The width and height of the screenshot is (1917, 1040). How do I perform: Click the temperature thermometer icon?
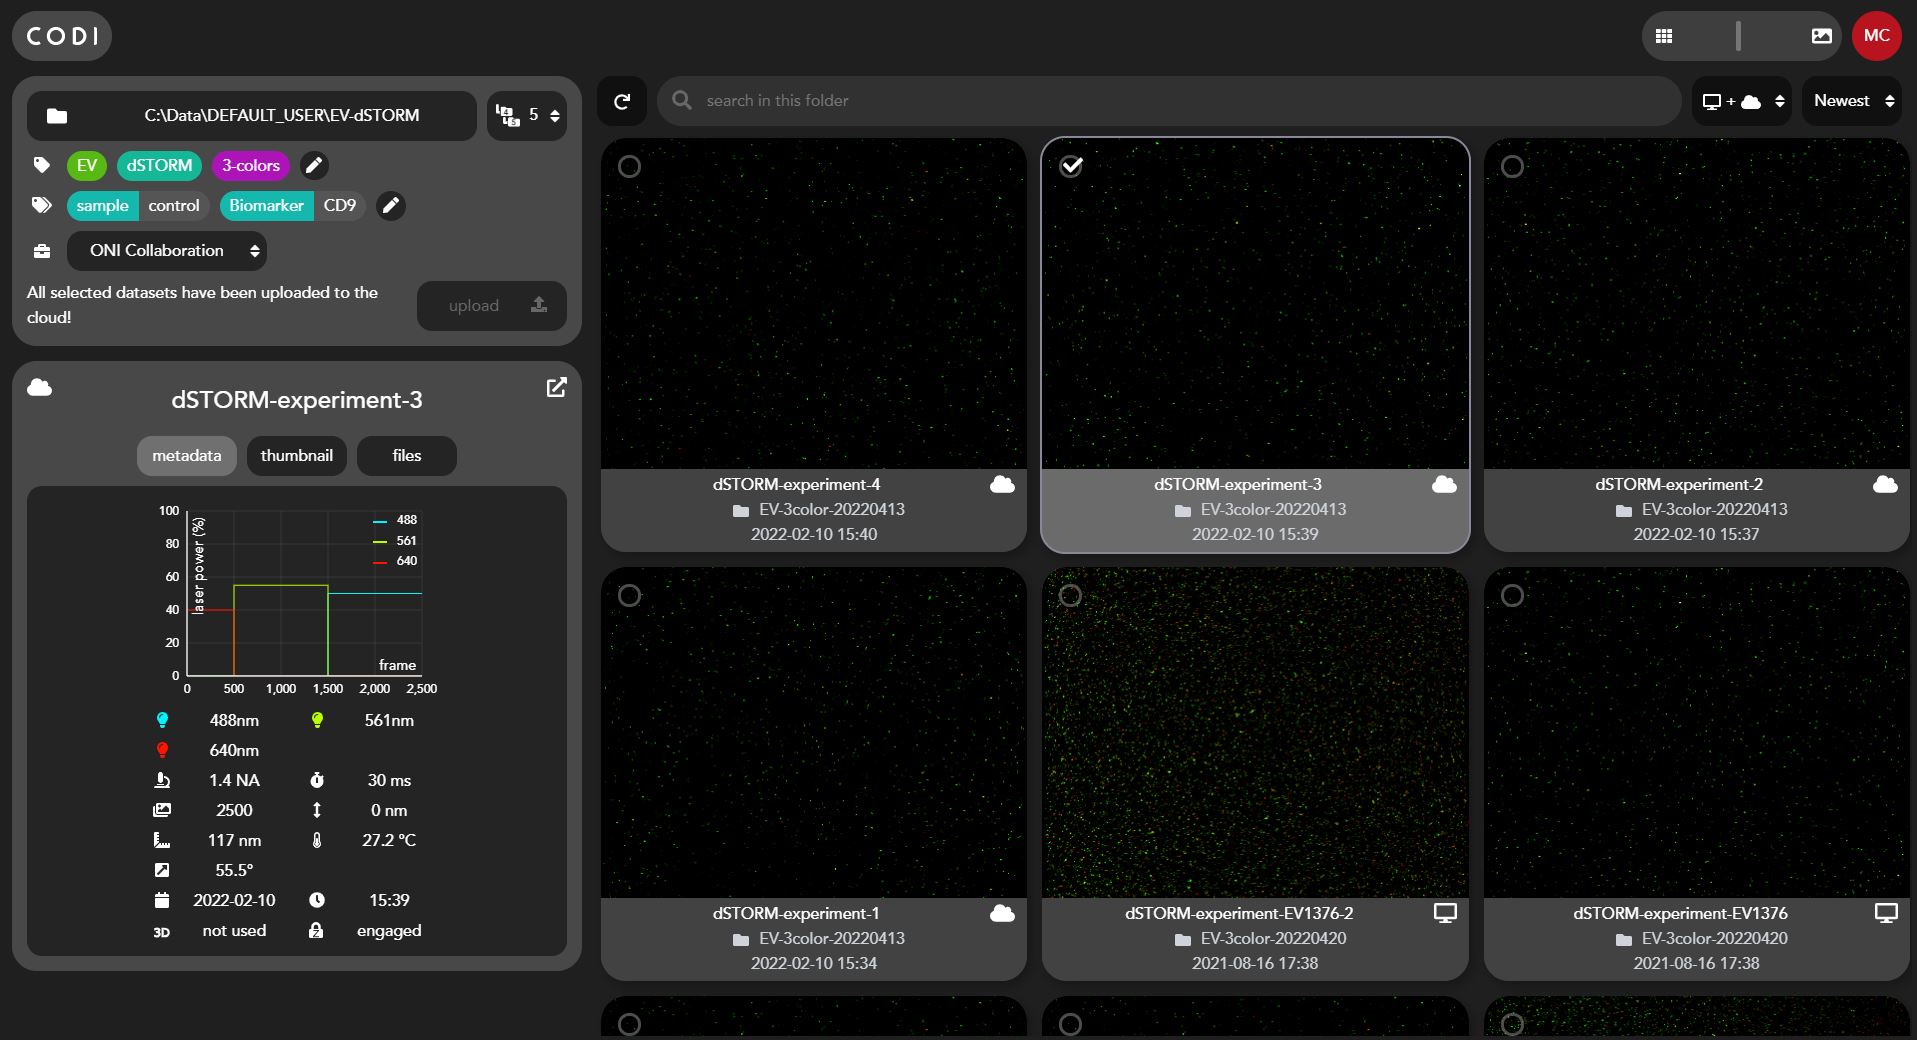(x=317, y=840)
